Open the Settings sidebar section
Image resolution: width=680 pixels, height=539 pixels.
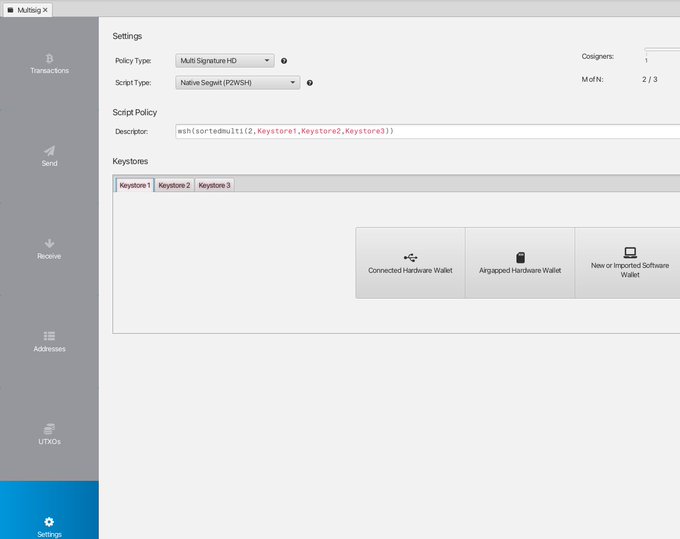(x=49, y=510)
